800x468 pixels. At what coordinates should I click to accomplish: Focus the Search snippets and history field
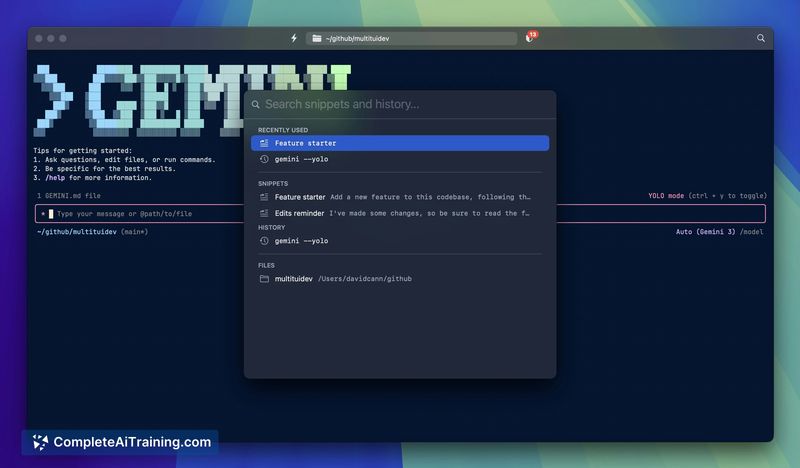[400, 105]
